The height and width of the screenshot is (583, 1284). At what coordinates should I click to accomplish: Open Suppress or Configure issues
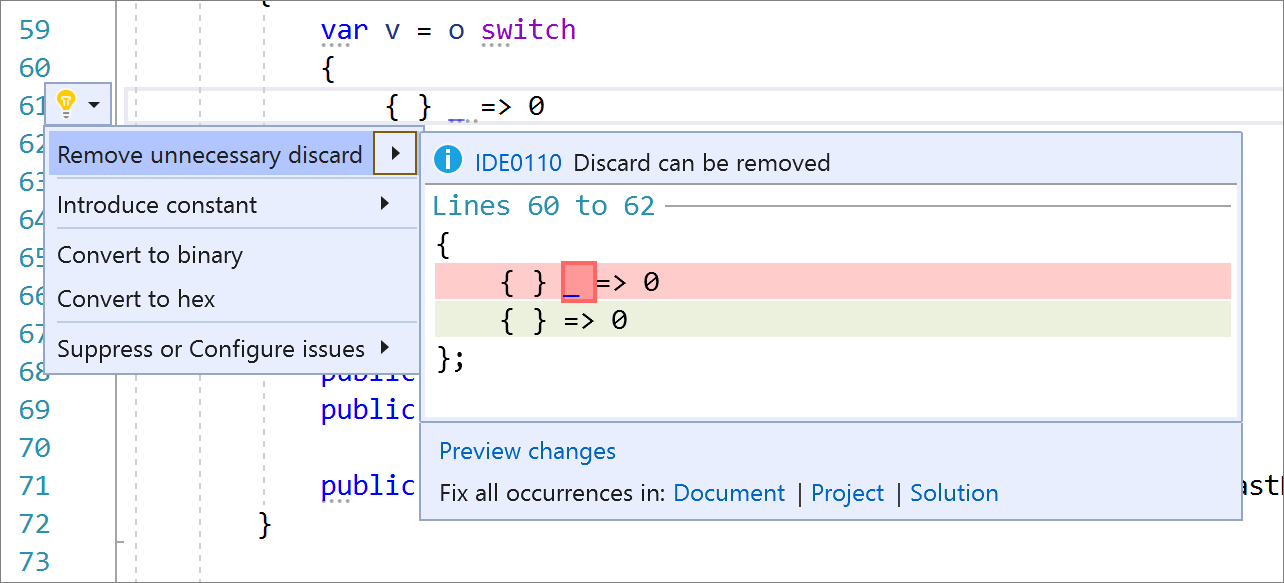tap(211, 349)
